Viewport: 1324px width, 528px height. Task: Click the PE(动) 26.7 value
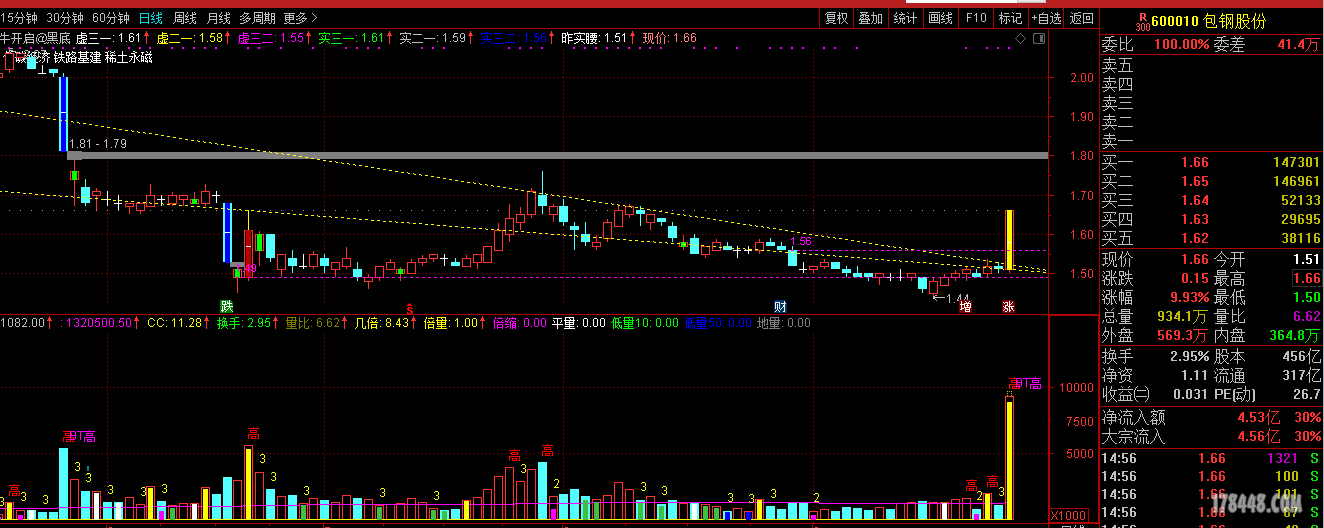coord(1305,394)
